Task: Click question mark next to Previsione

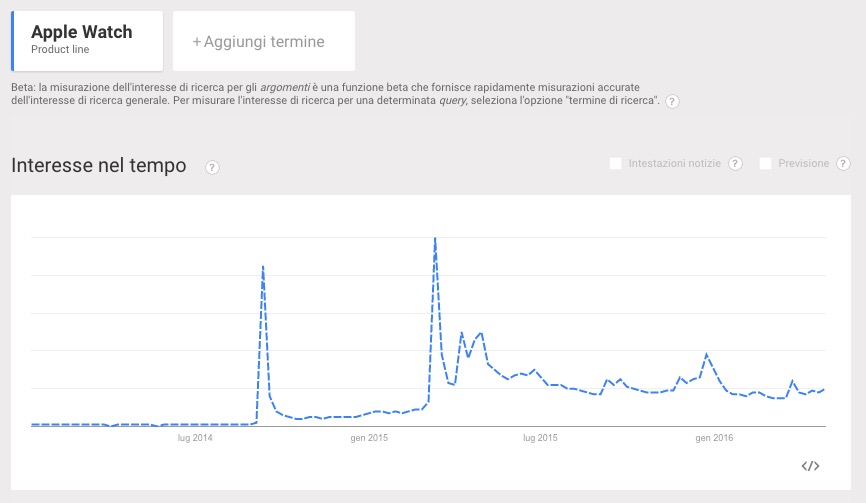Action: pyautogui.click(x=843, y=164)
